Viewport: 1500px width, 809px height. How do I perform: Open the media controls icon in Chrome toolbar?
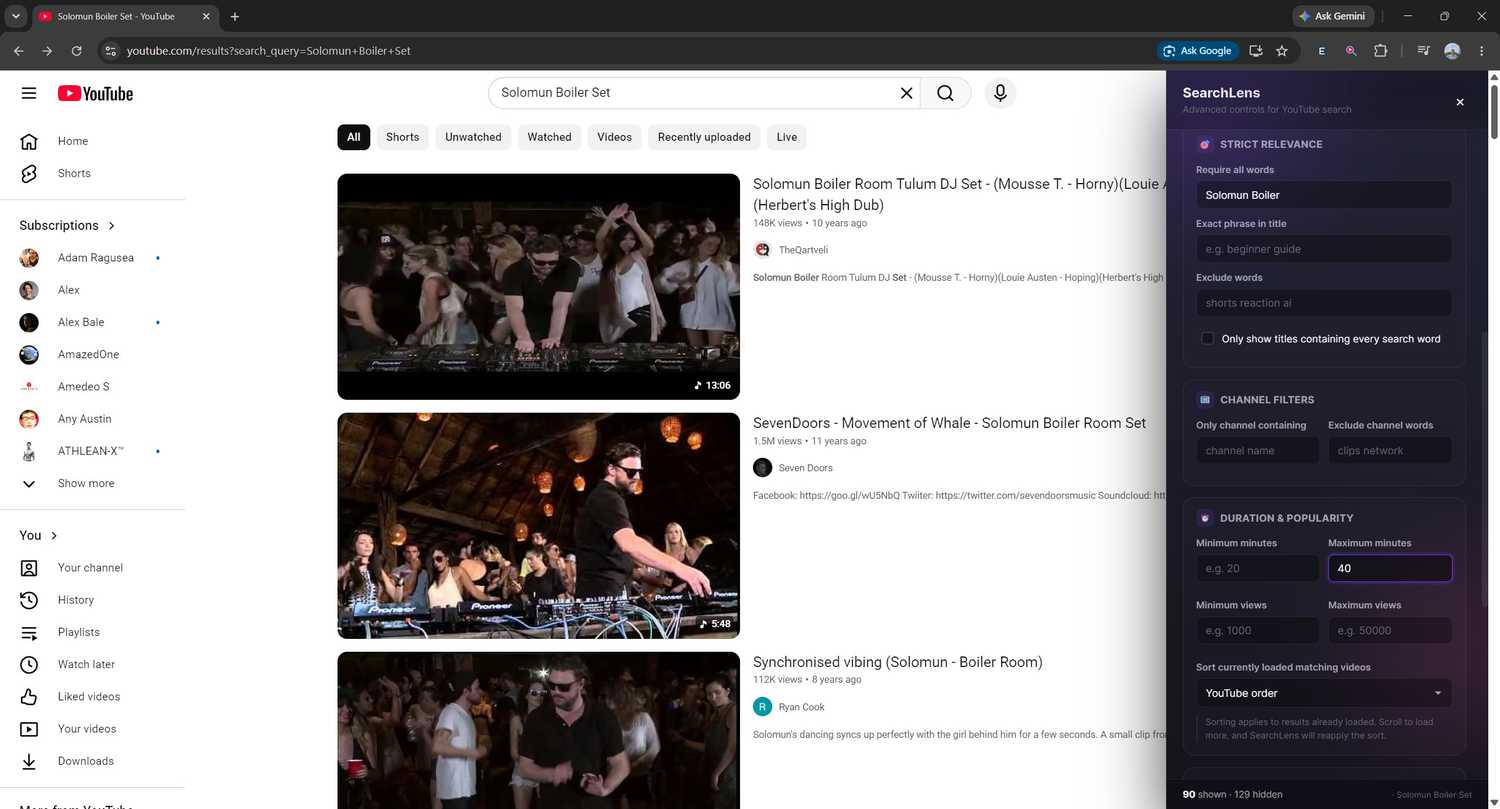click(x=1423, y=51)
